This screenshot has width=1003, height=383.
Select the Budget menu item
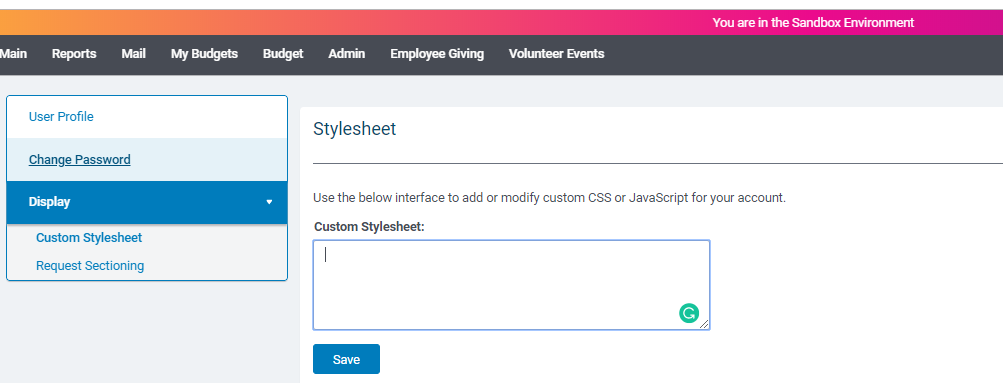tap(283, 54)
